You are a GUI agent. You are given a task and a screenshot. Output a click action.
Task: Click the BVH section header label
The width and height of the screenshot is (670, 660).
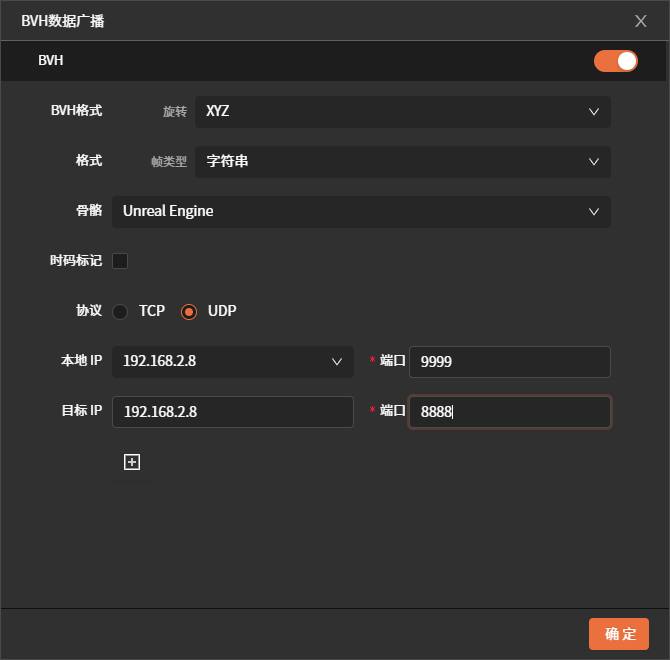50,61
